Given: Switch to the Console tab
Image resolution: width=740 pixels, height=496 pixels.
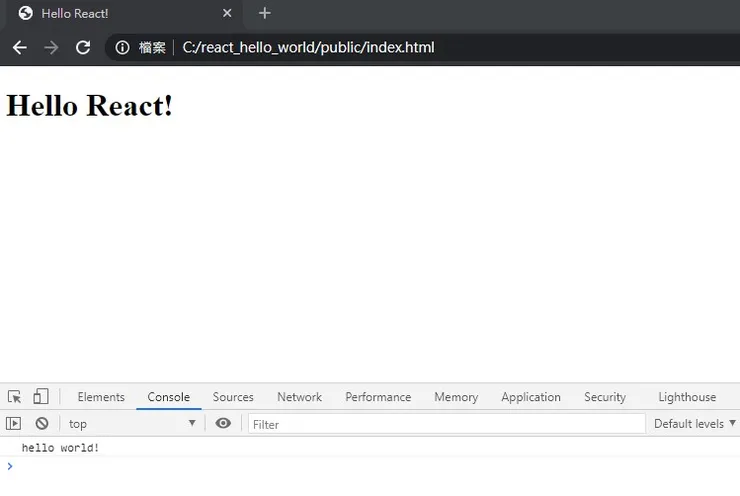Looking at the screenshot, I should pyautogui.click(x=168, y=397).
